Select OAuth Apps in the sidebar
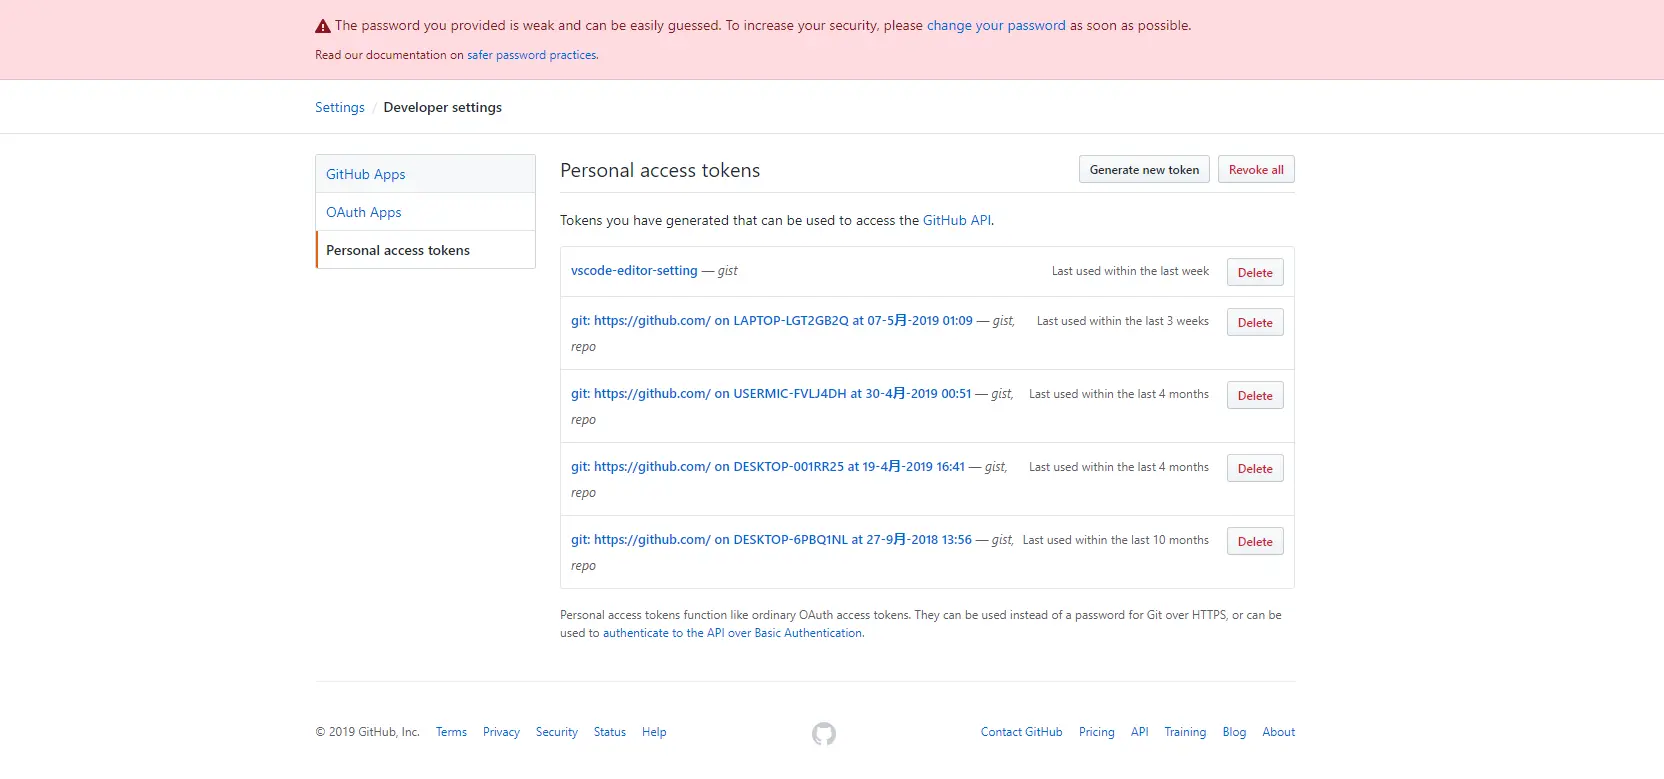Screen dimensions: 1664x779 click(x=364, y=212)
